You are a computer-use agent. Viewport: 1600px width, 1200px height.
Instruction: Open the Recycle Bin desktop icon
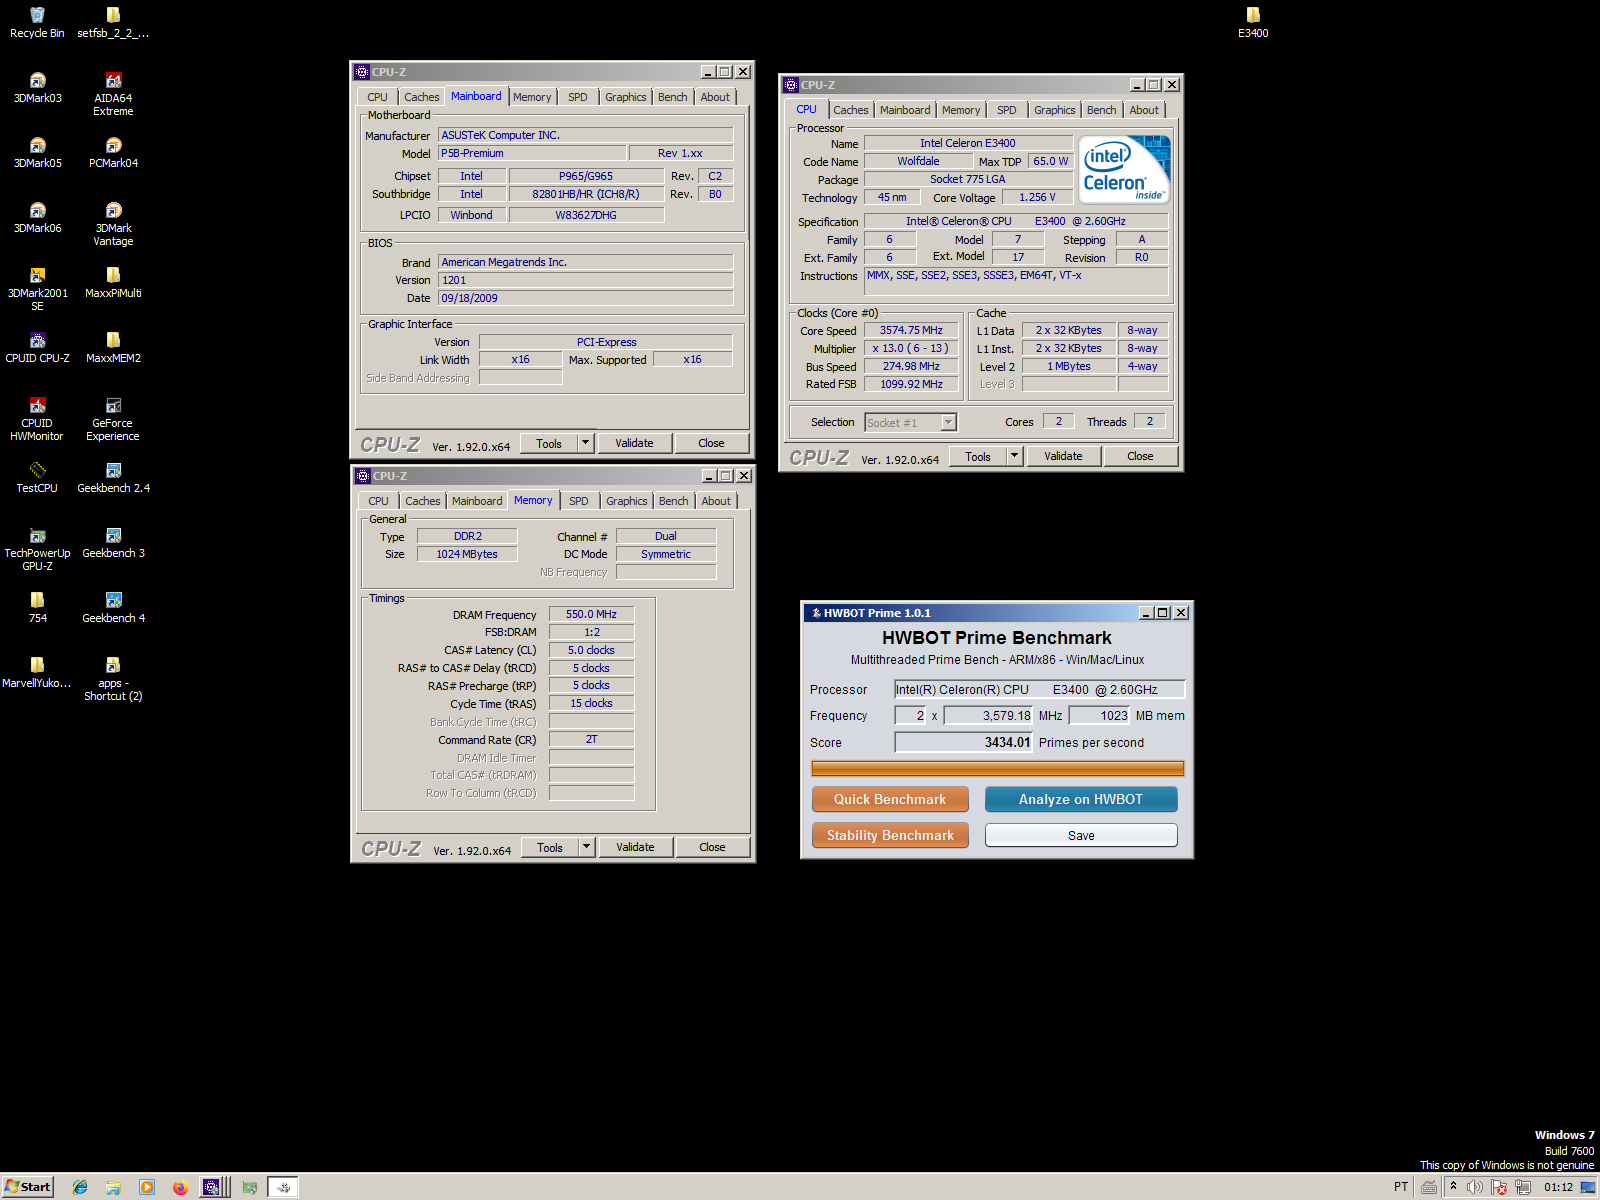[37, 22]
